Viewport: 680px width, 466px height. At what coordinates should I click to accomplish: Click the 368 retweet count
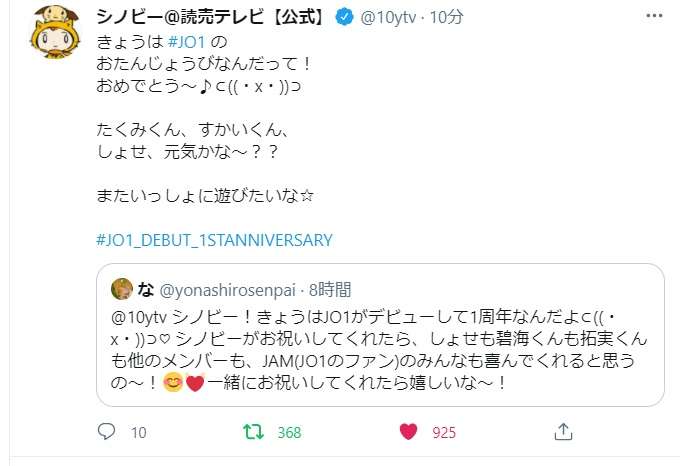click(289, 432)
